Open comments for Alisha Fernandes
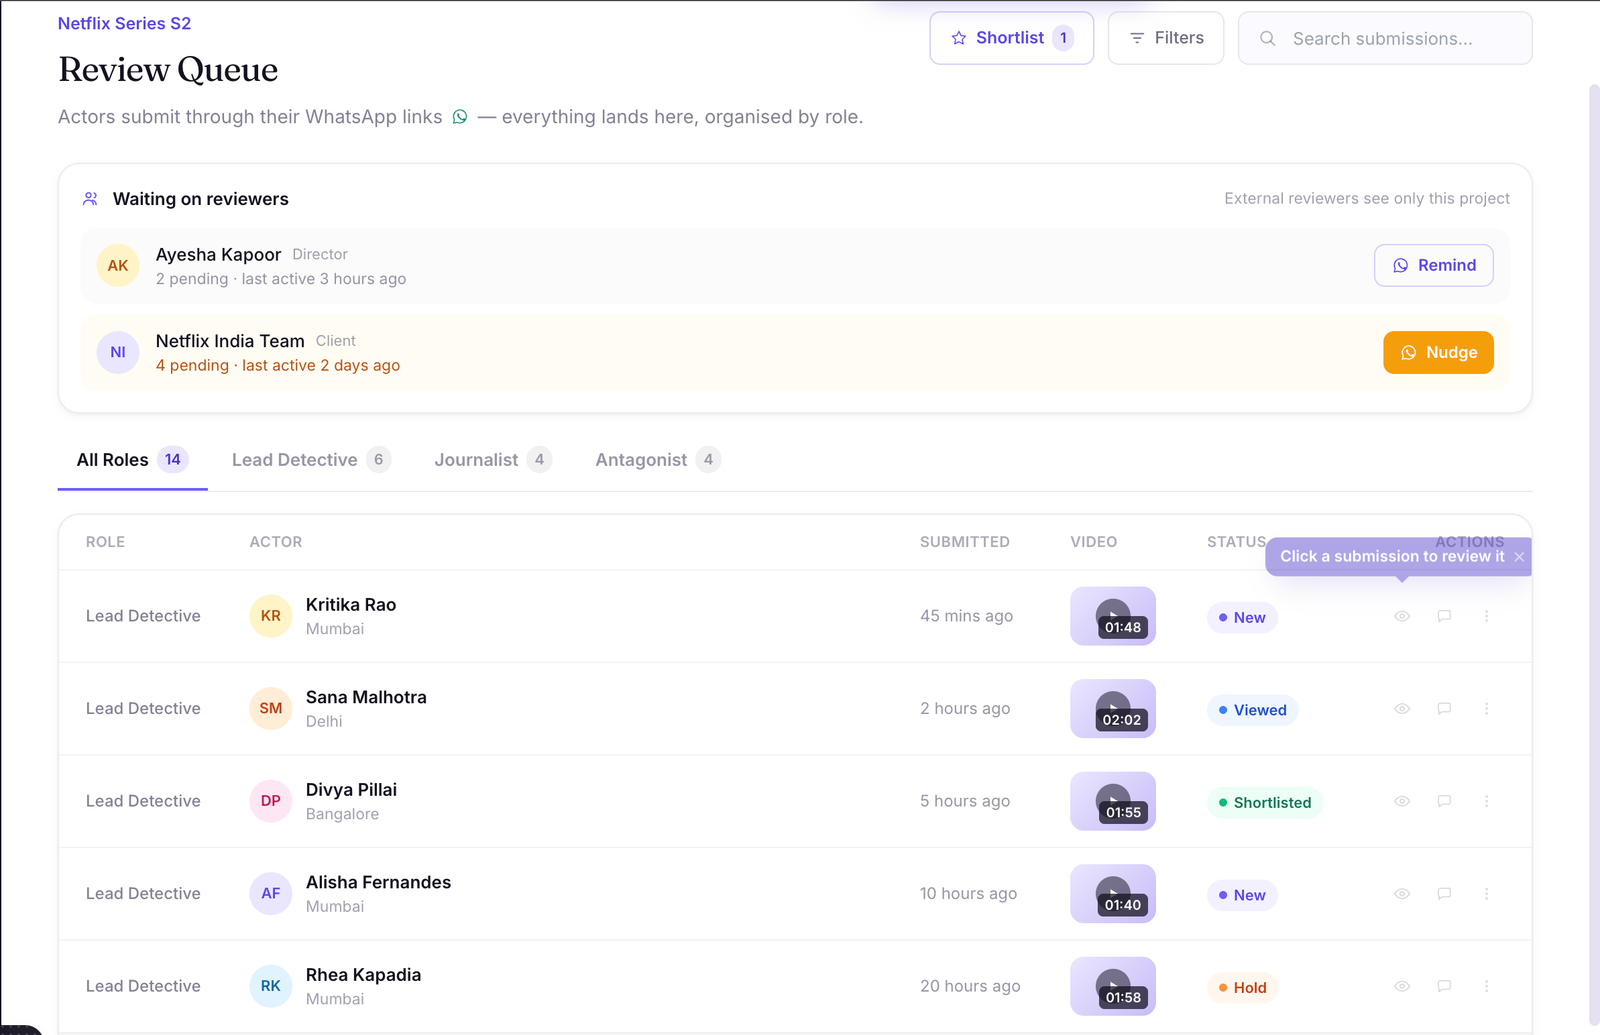 (x=1444, y=894)
